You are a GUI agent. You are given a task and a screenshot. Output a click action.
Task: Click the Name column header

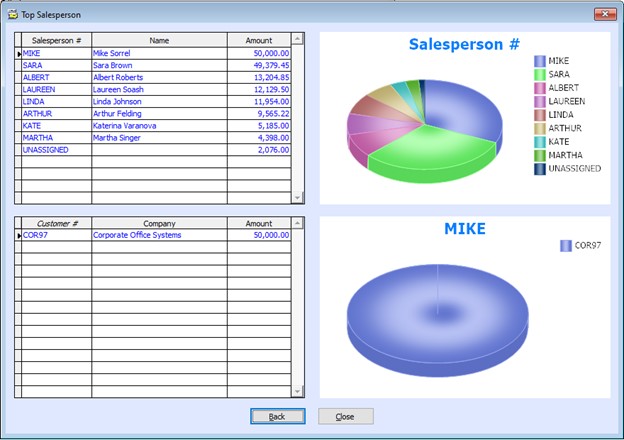(x=159, y=40)
